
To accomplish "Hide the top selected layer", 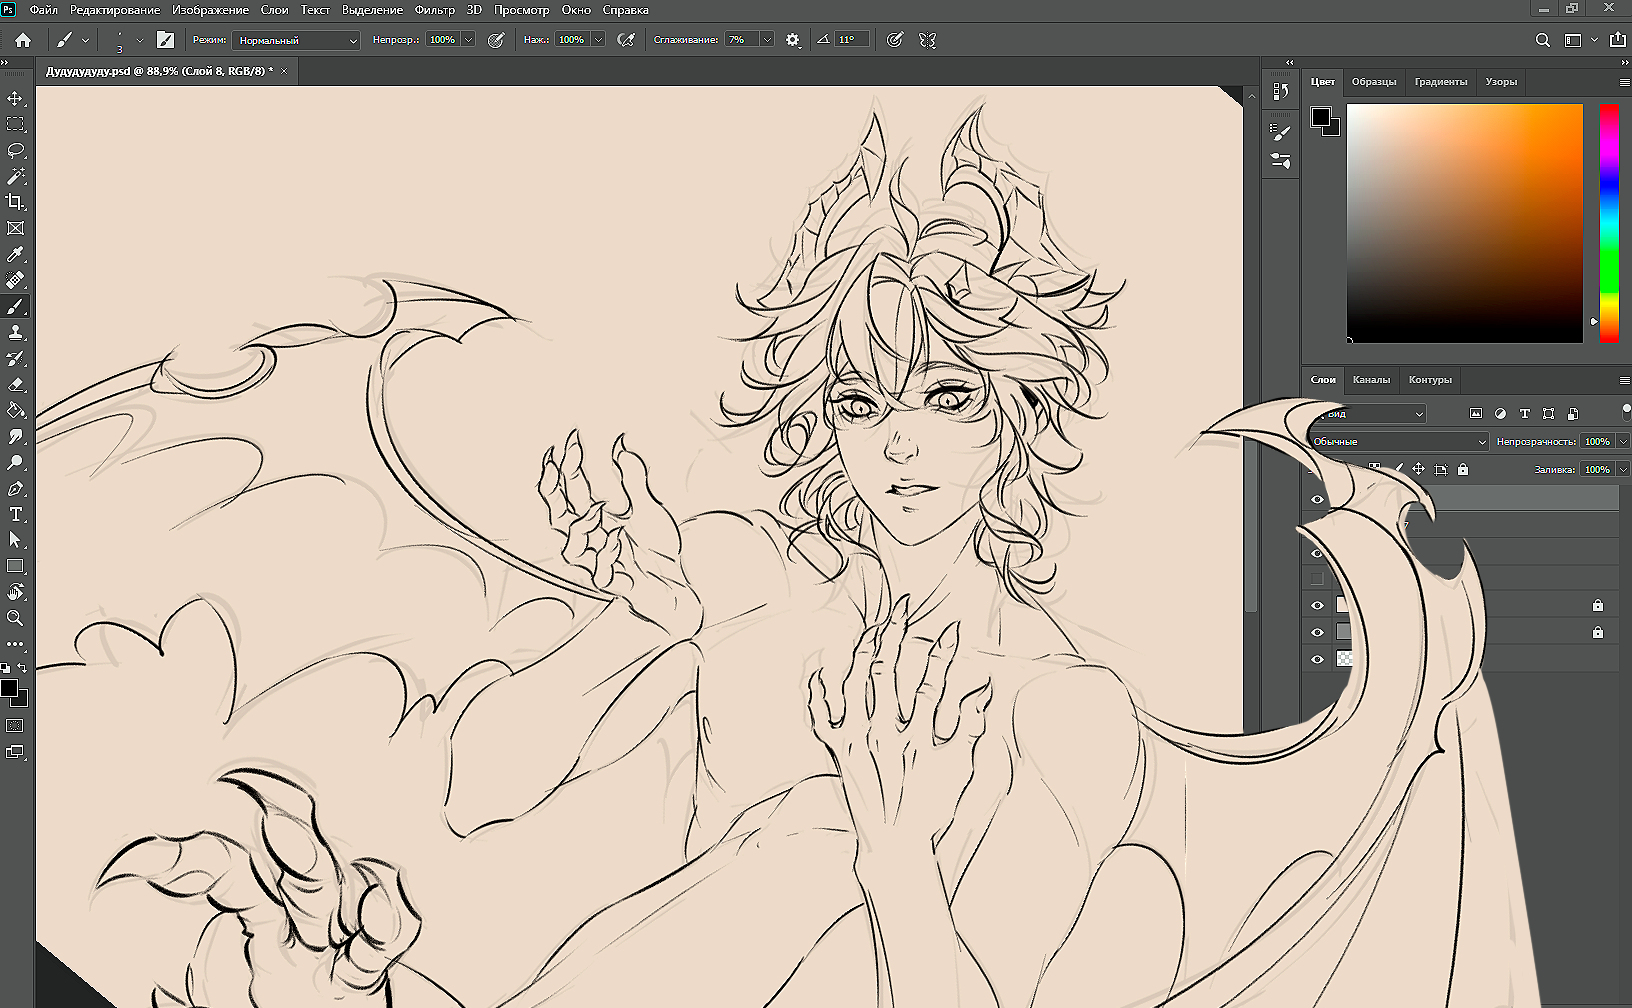I will pyautogui.click(x=1317, y=499).
